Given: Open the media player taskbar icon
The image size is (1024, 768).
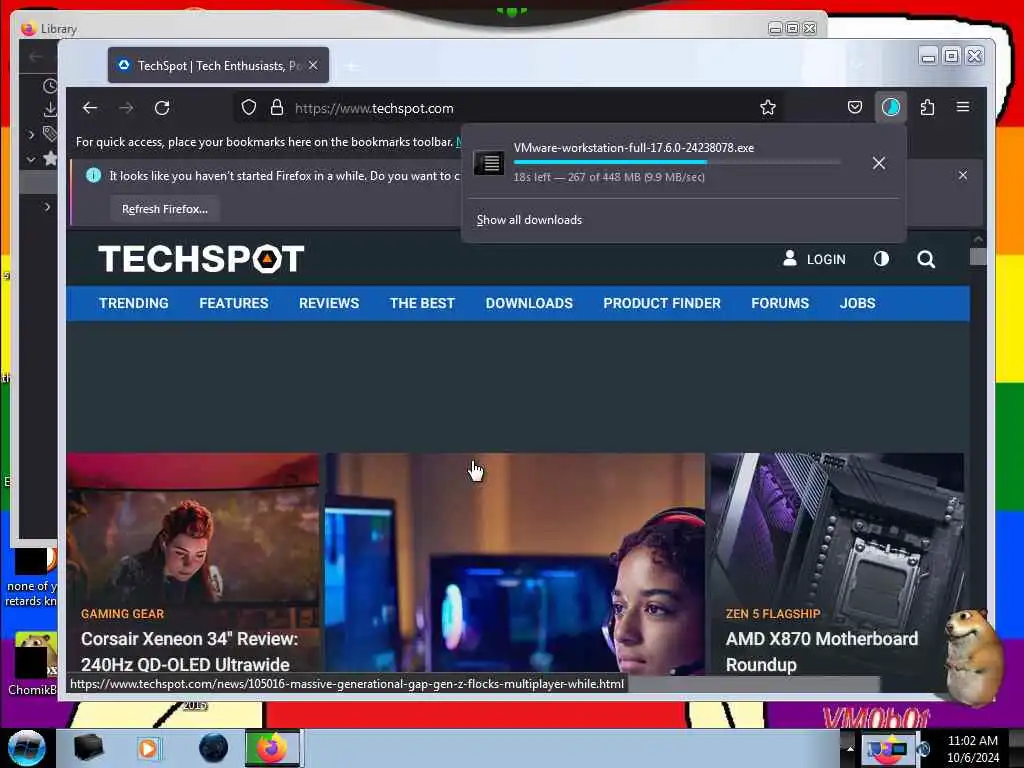Looking at the screenshot, I should coord(148,748).
